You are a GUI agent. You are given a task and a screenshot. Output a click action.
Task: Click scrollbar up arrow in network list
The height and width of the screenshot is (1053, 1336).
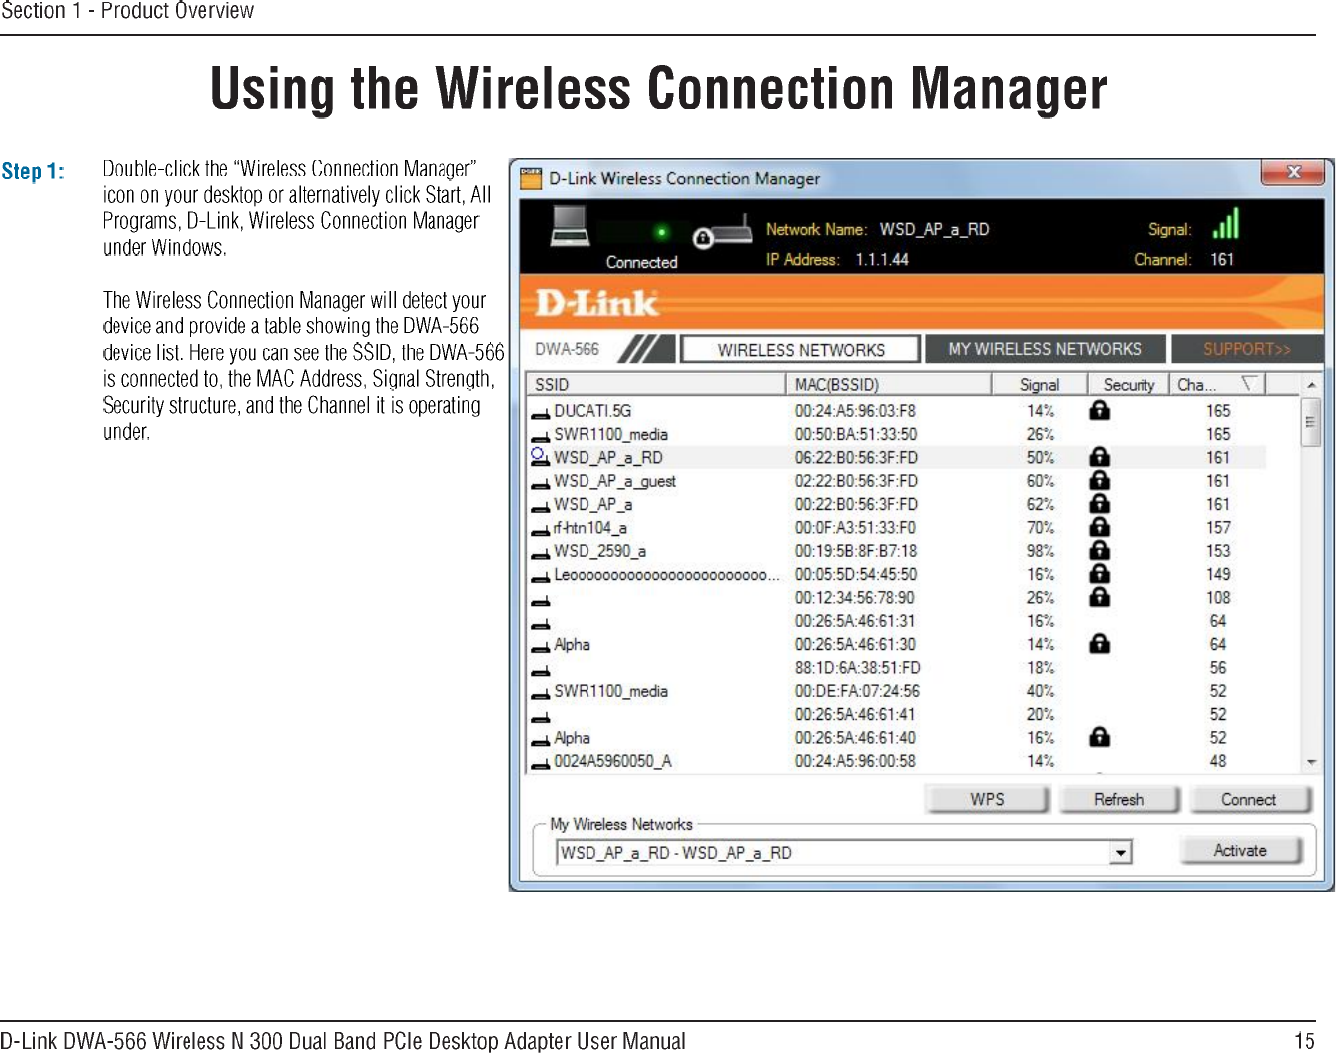[1311, 385]
